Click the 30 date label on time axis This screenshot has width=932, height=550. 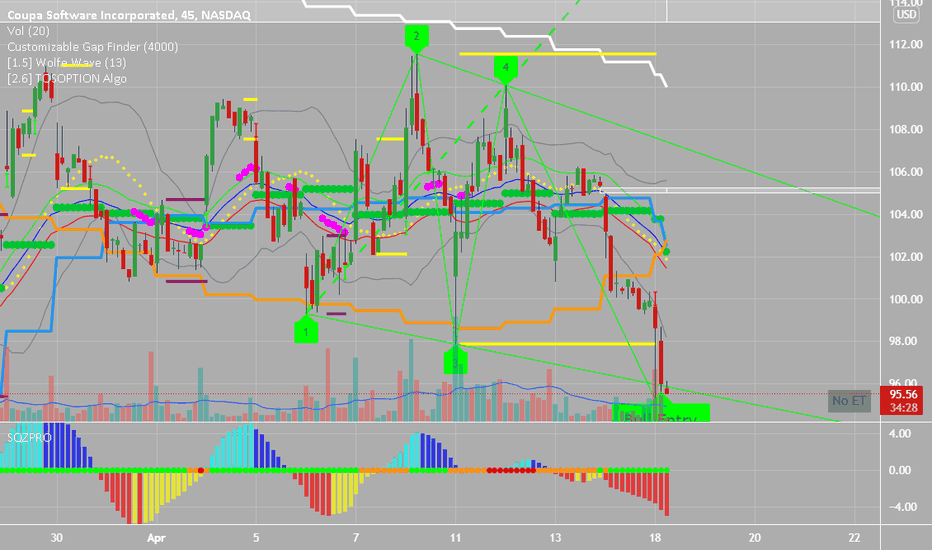point(56,538)
